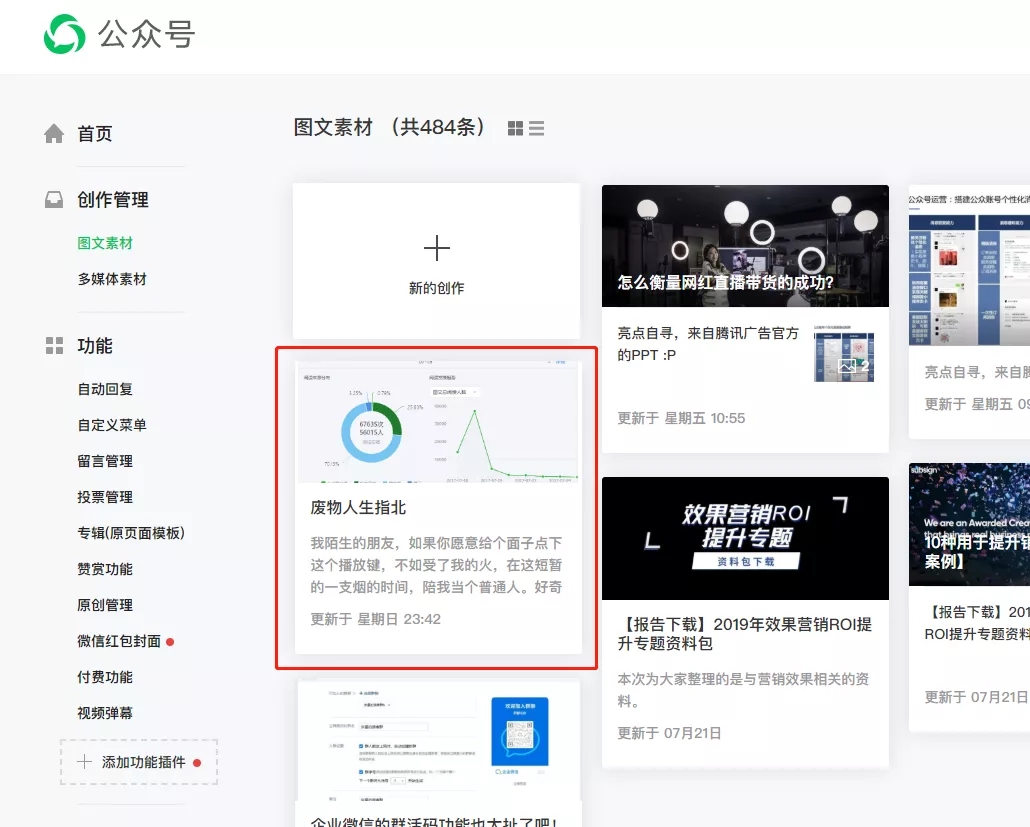Open 图文素材 in sidebar
The width and height of the screenshot is (1030, 827).
105,243
